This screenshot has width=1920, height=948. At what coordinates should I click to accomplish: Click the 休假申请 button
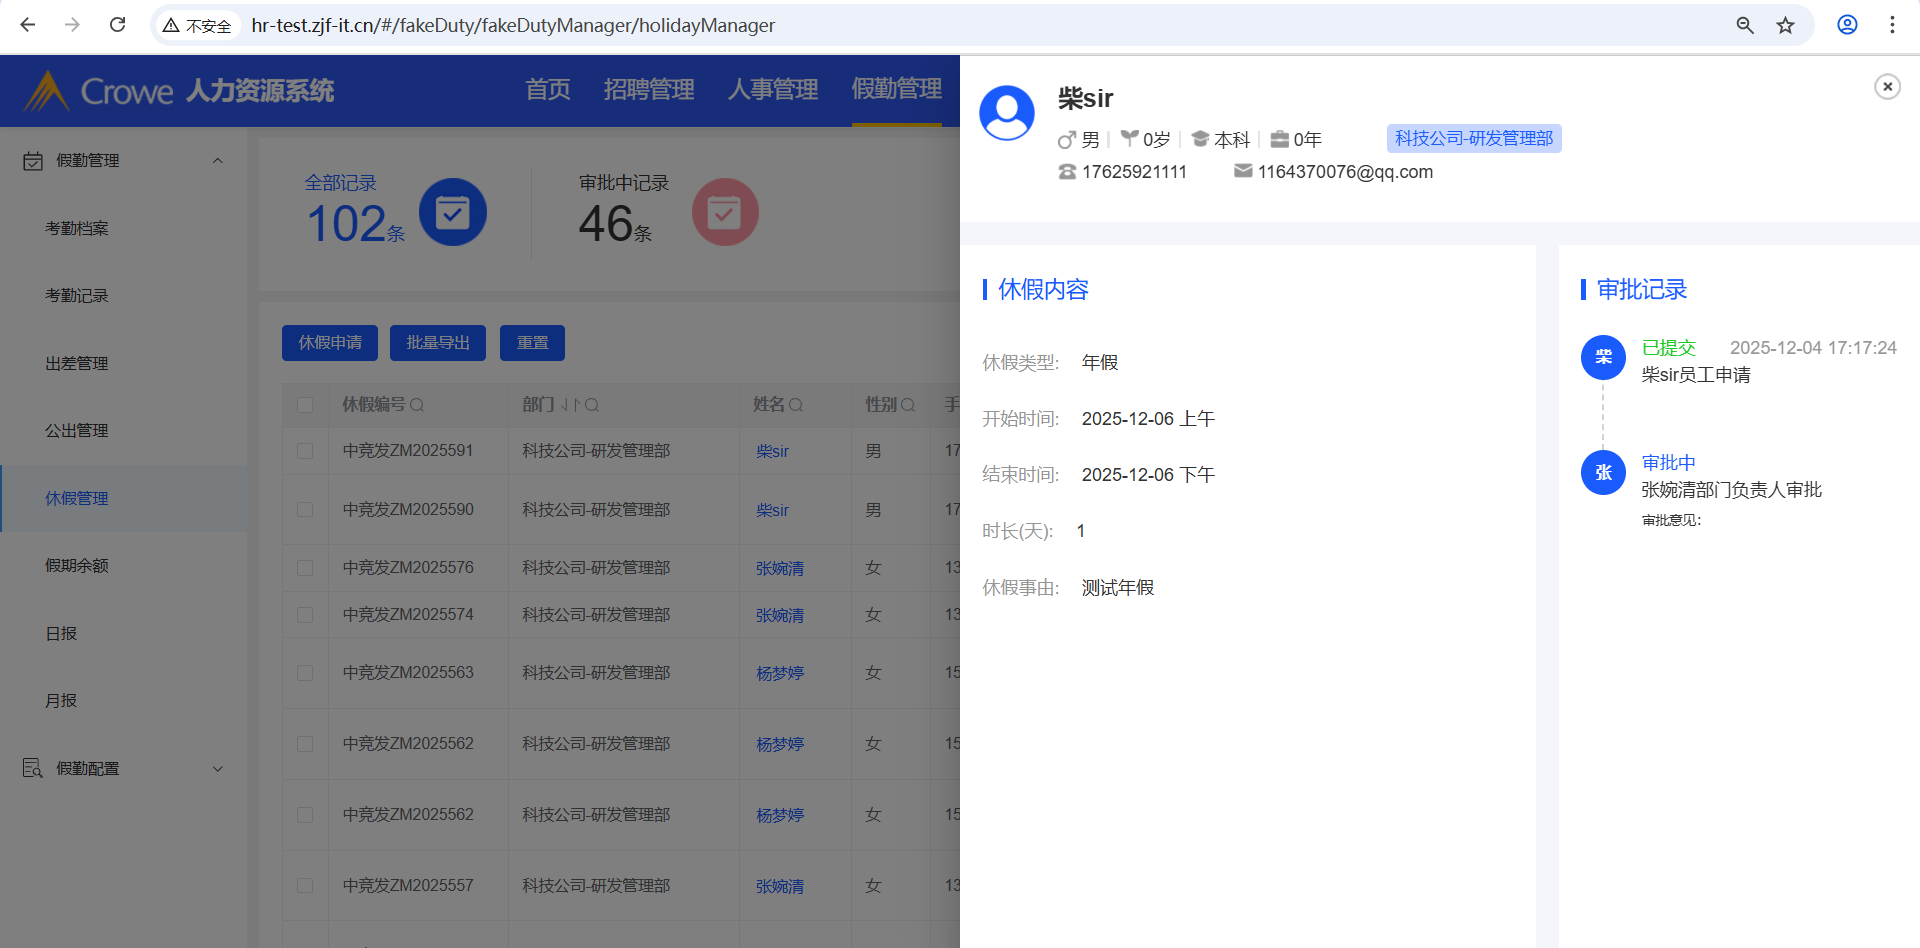pos(330,343)
